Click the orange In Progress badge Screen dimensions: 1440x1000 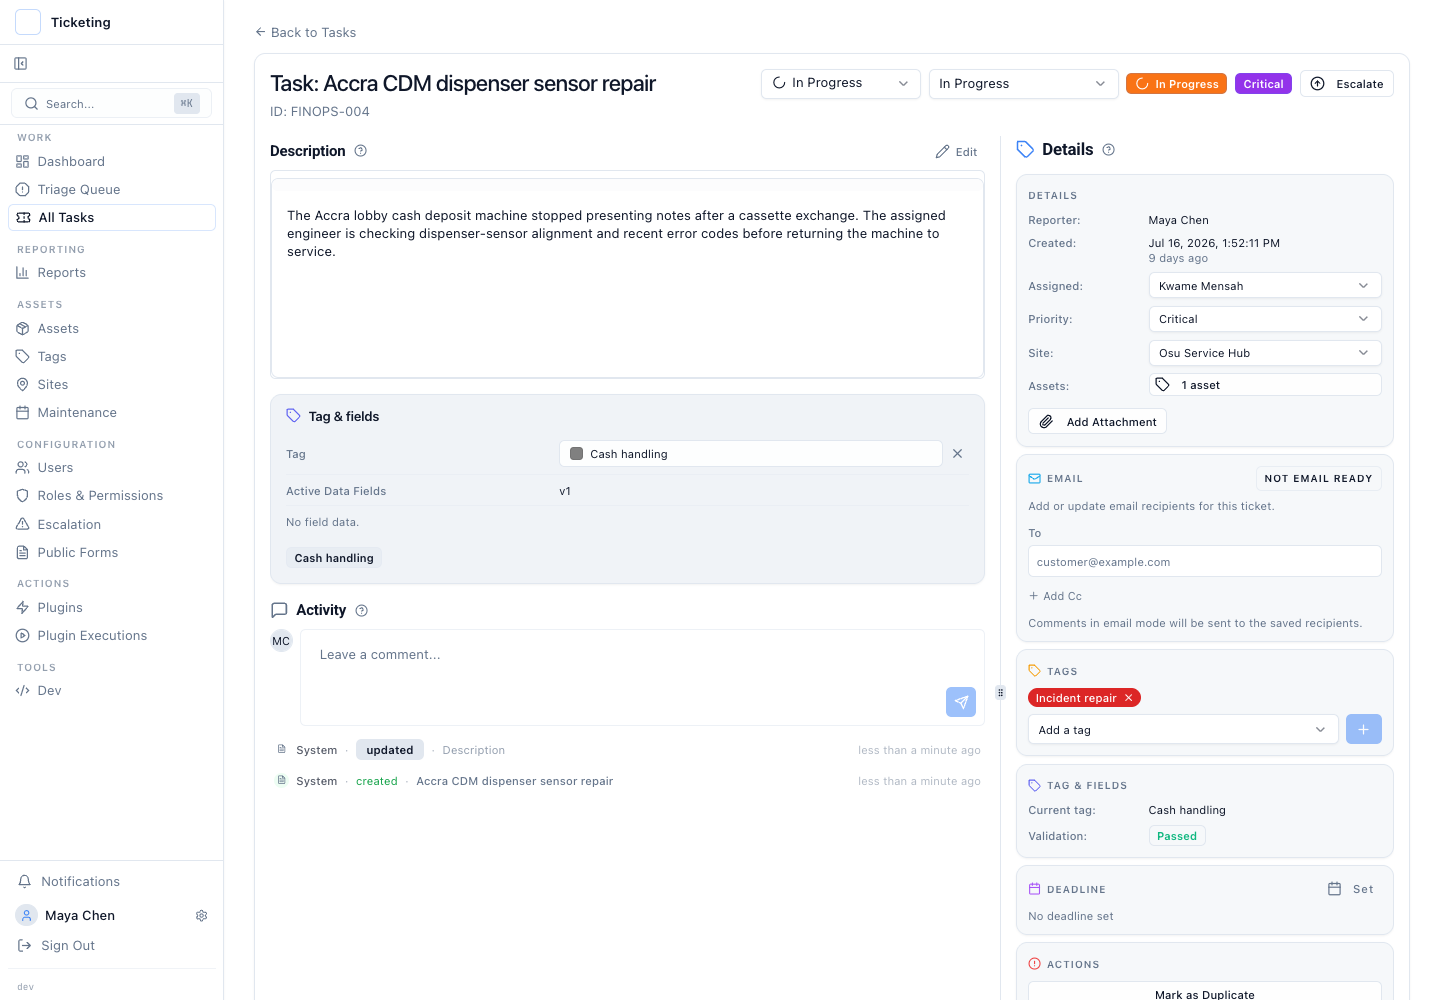point(1176,84)
